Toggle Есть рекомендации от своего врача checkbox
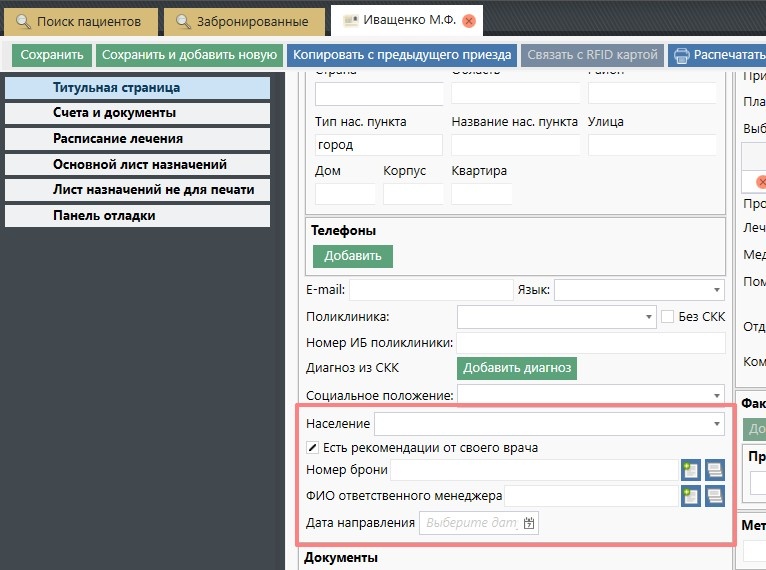The height and width of the screenshot is (570, 766). (x=313, y=447)
